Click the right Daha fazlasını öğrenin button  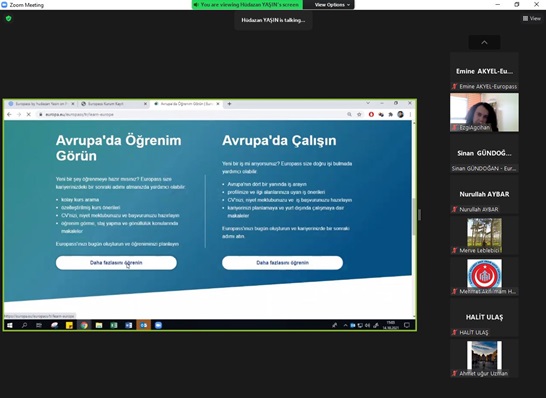(x=282, y=263)
